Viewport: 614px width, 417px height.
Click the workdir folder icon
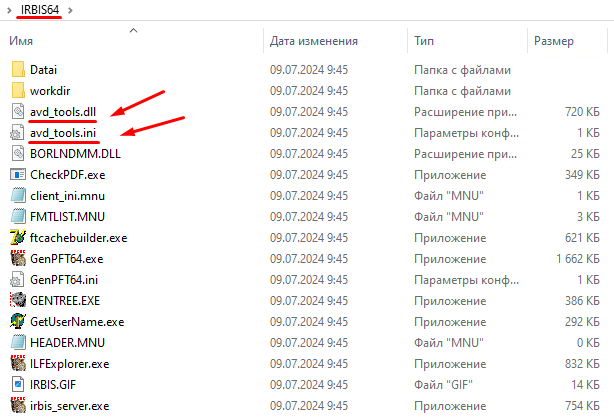coord(18,91)
